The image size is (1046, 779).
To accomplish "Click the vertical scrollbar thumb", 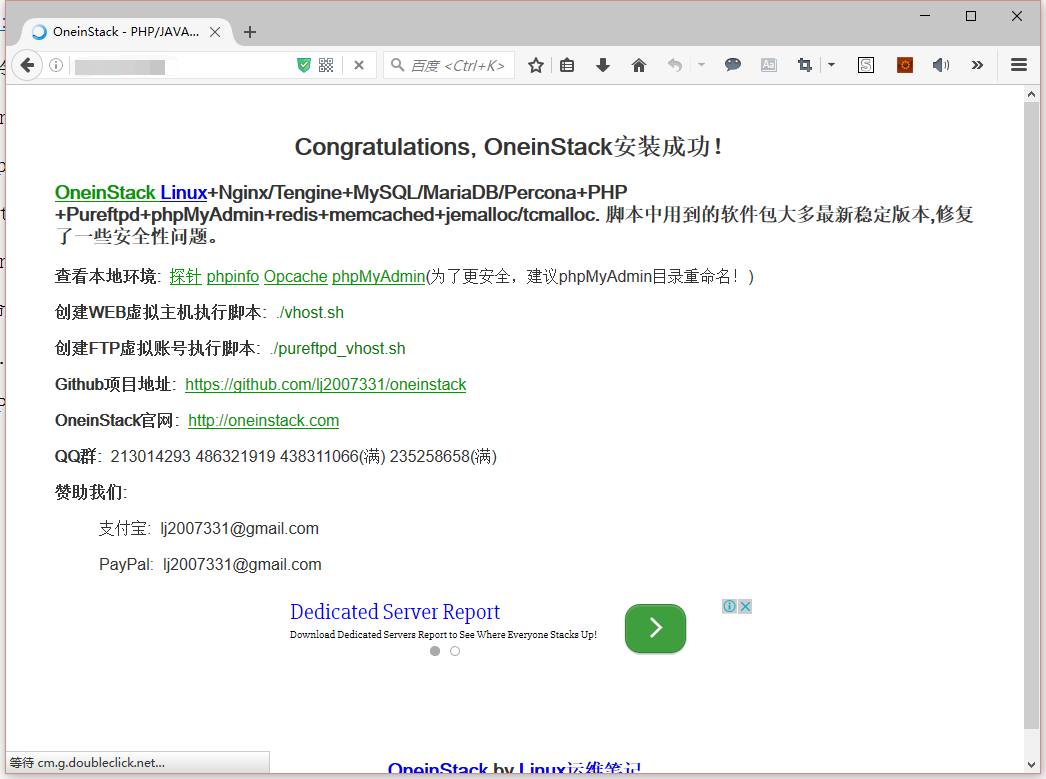I will (1031, 416).
